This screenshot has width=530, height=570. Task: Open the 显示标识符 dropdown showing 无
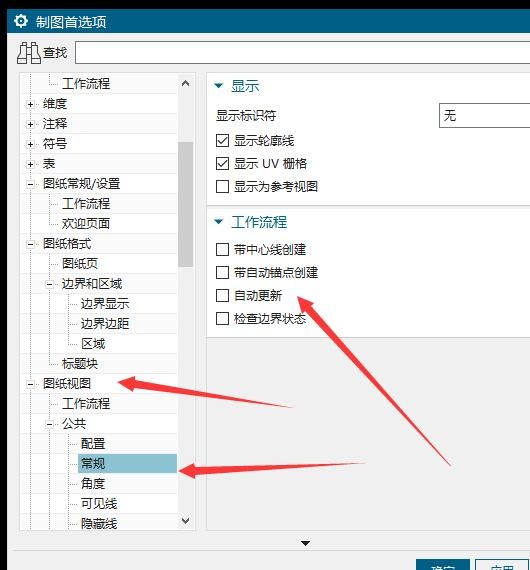click(x=484, y=116)
